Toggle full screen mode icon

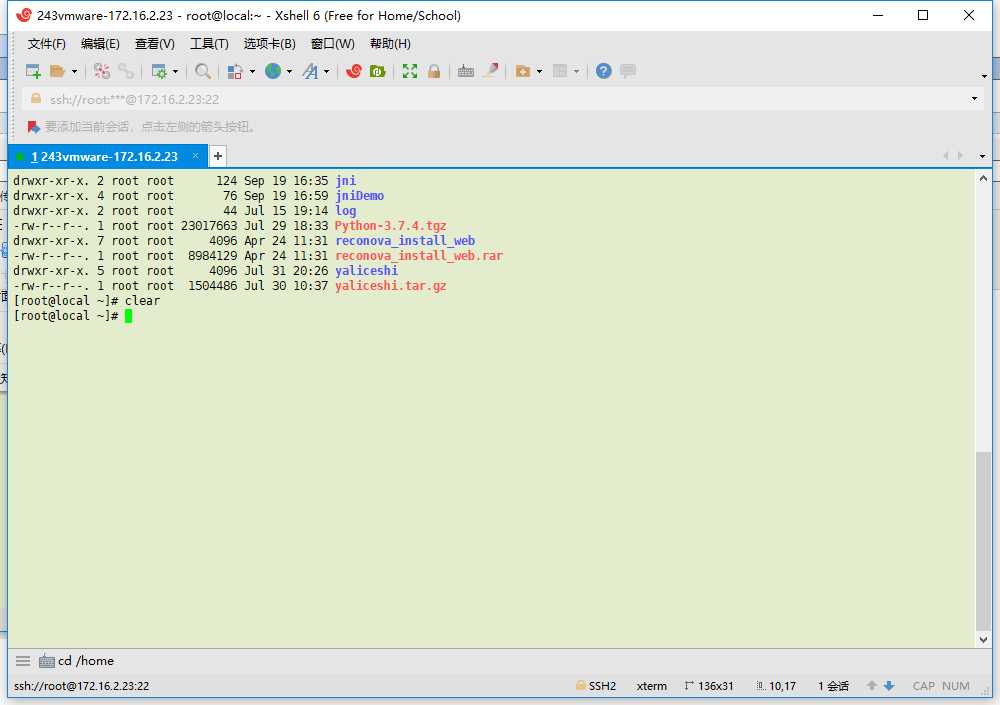pos(410,71)
